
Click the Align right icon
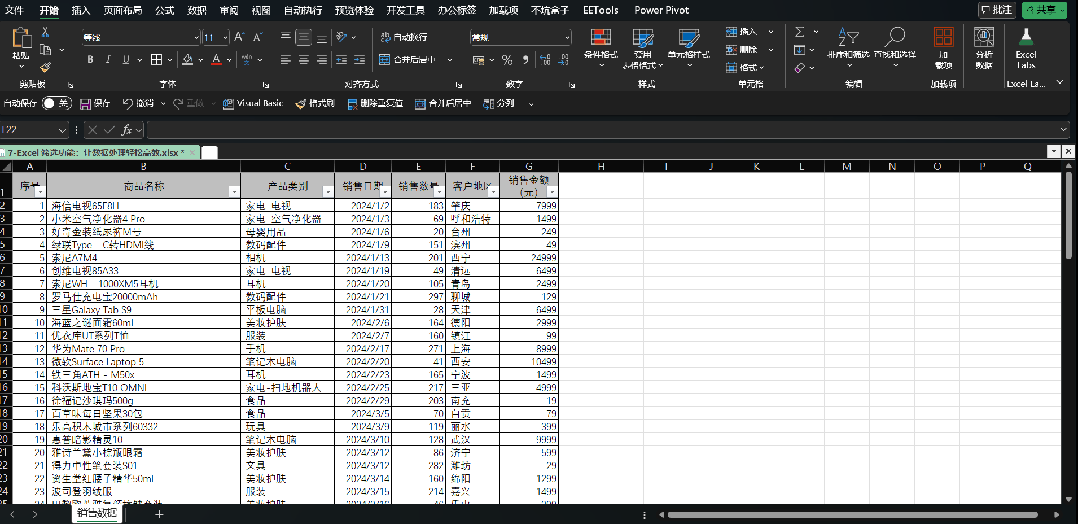[322, 60]
